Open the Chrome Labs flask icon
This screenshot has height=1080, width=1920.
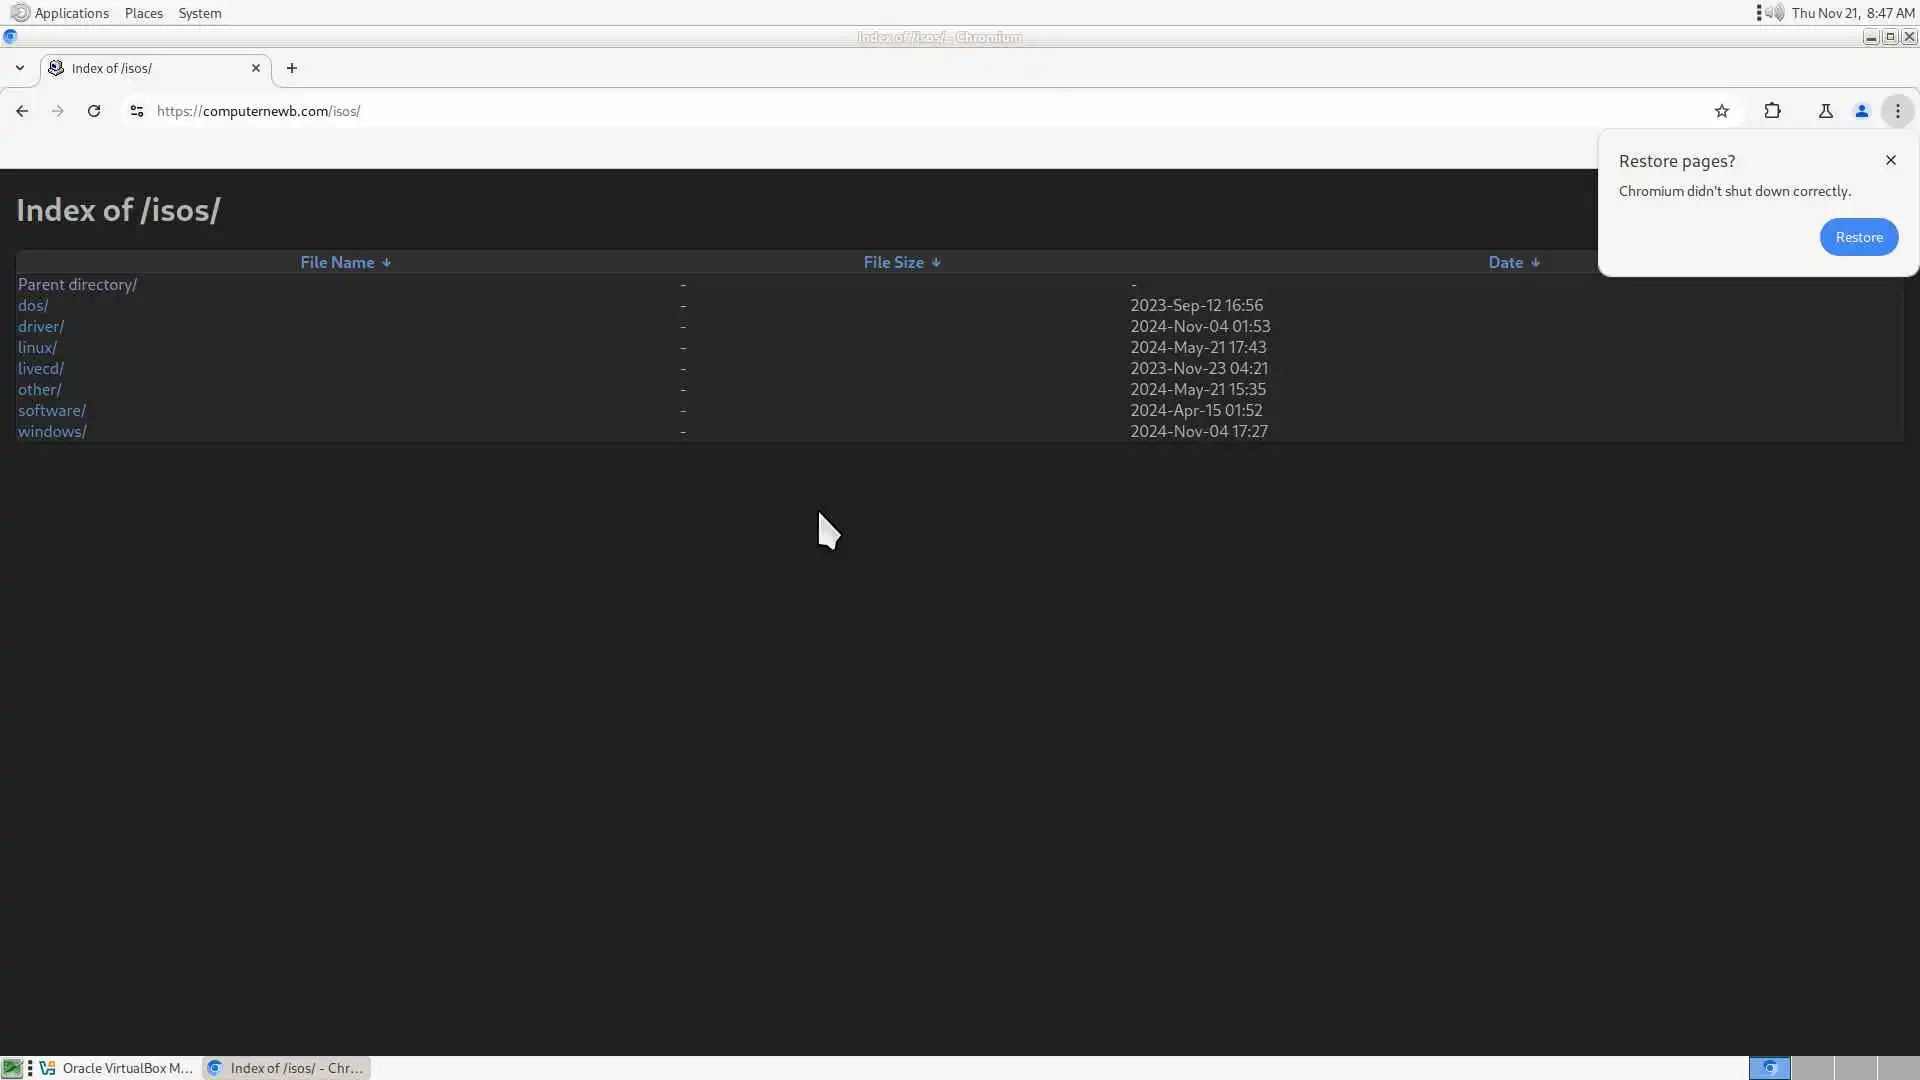point(1825,111)
